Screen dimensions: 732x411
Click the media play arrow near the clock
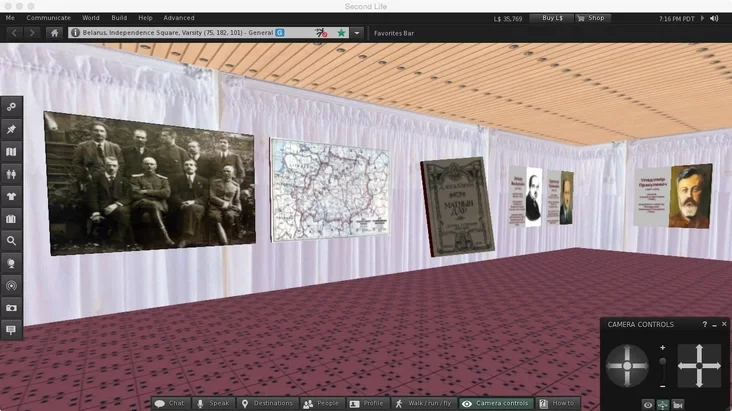coord(703,18)
